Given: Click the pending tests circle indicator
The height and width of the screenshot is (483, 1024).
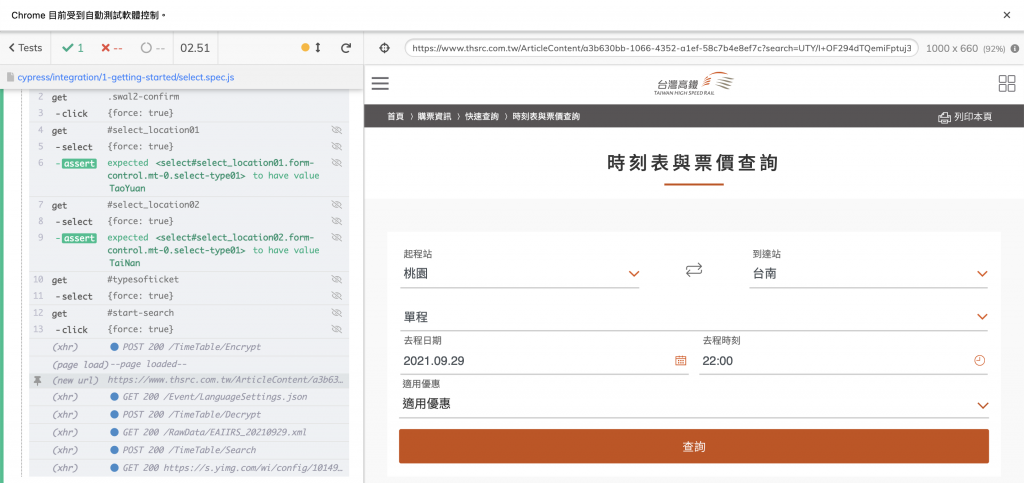Looking at the screenshot, I should coord(153,48).
